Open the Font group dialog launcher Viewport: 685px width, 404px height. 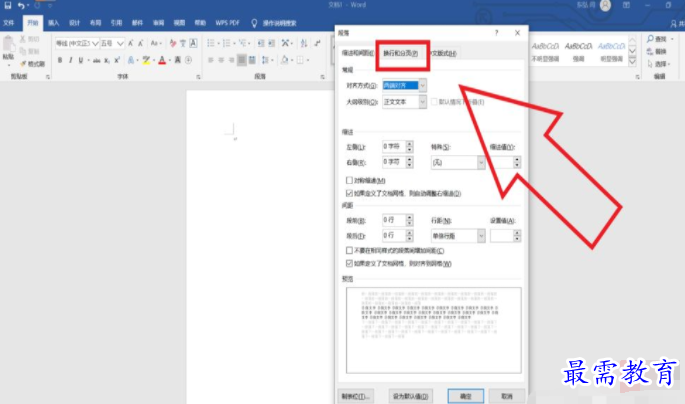tap(198, 77)
